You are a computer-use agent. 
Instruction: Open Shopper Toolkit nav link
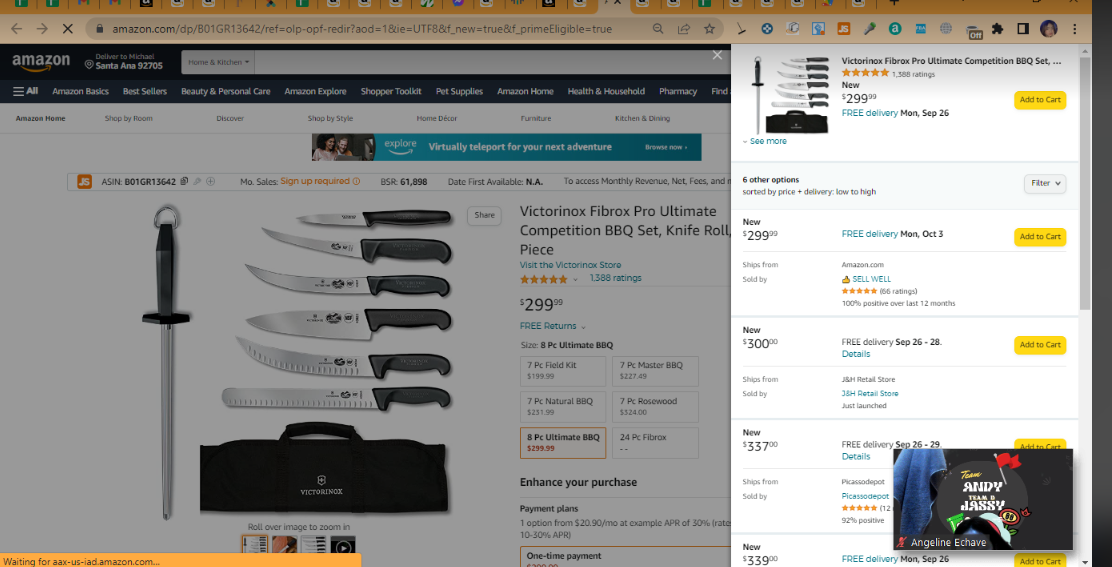(391, 91)
